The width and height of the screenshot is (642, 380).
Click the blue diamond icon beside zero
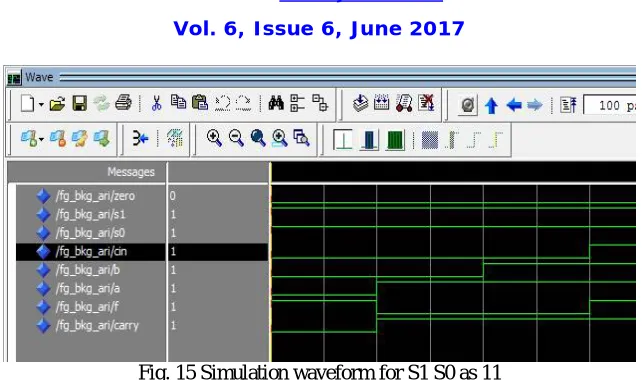(x=43, y=196)
